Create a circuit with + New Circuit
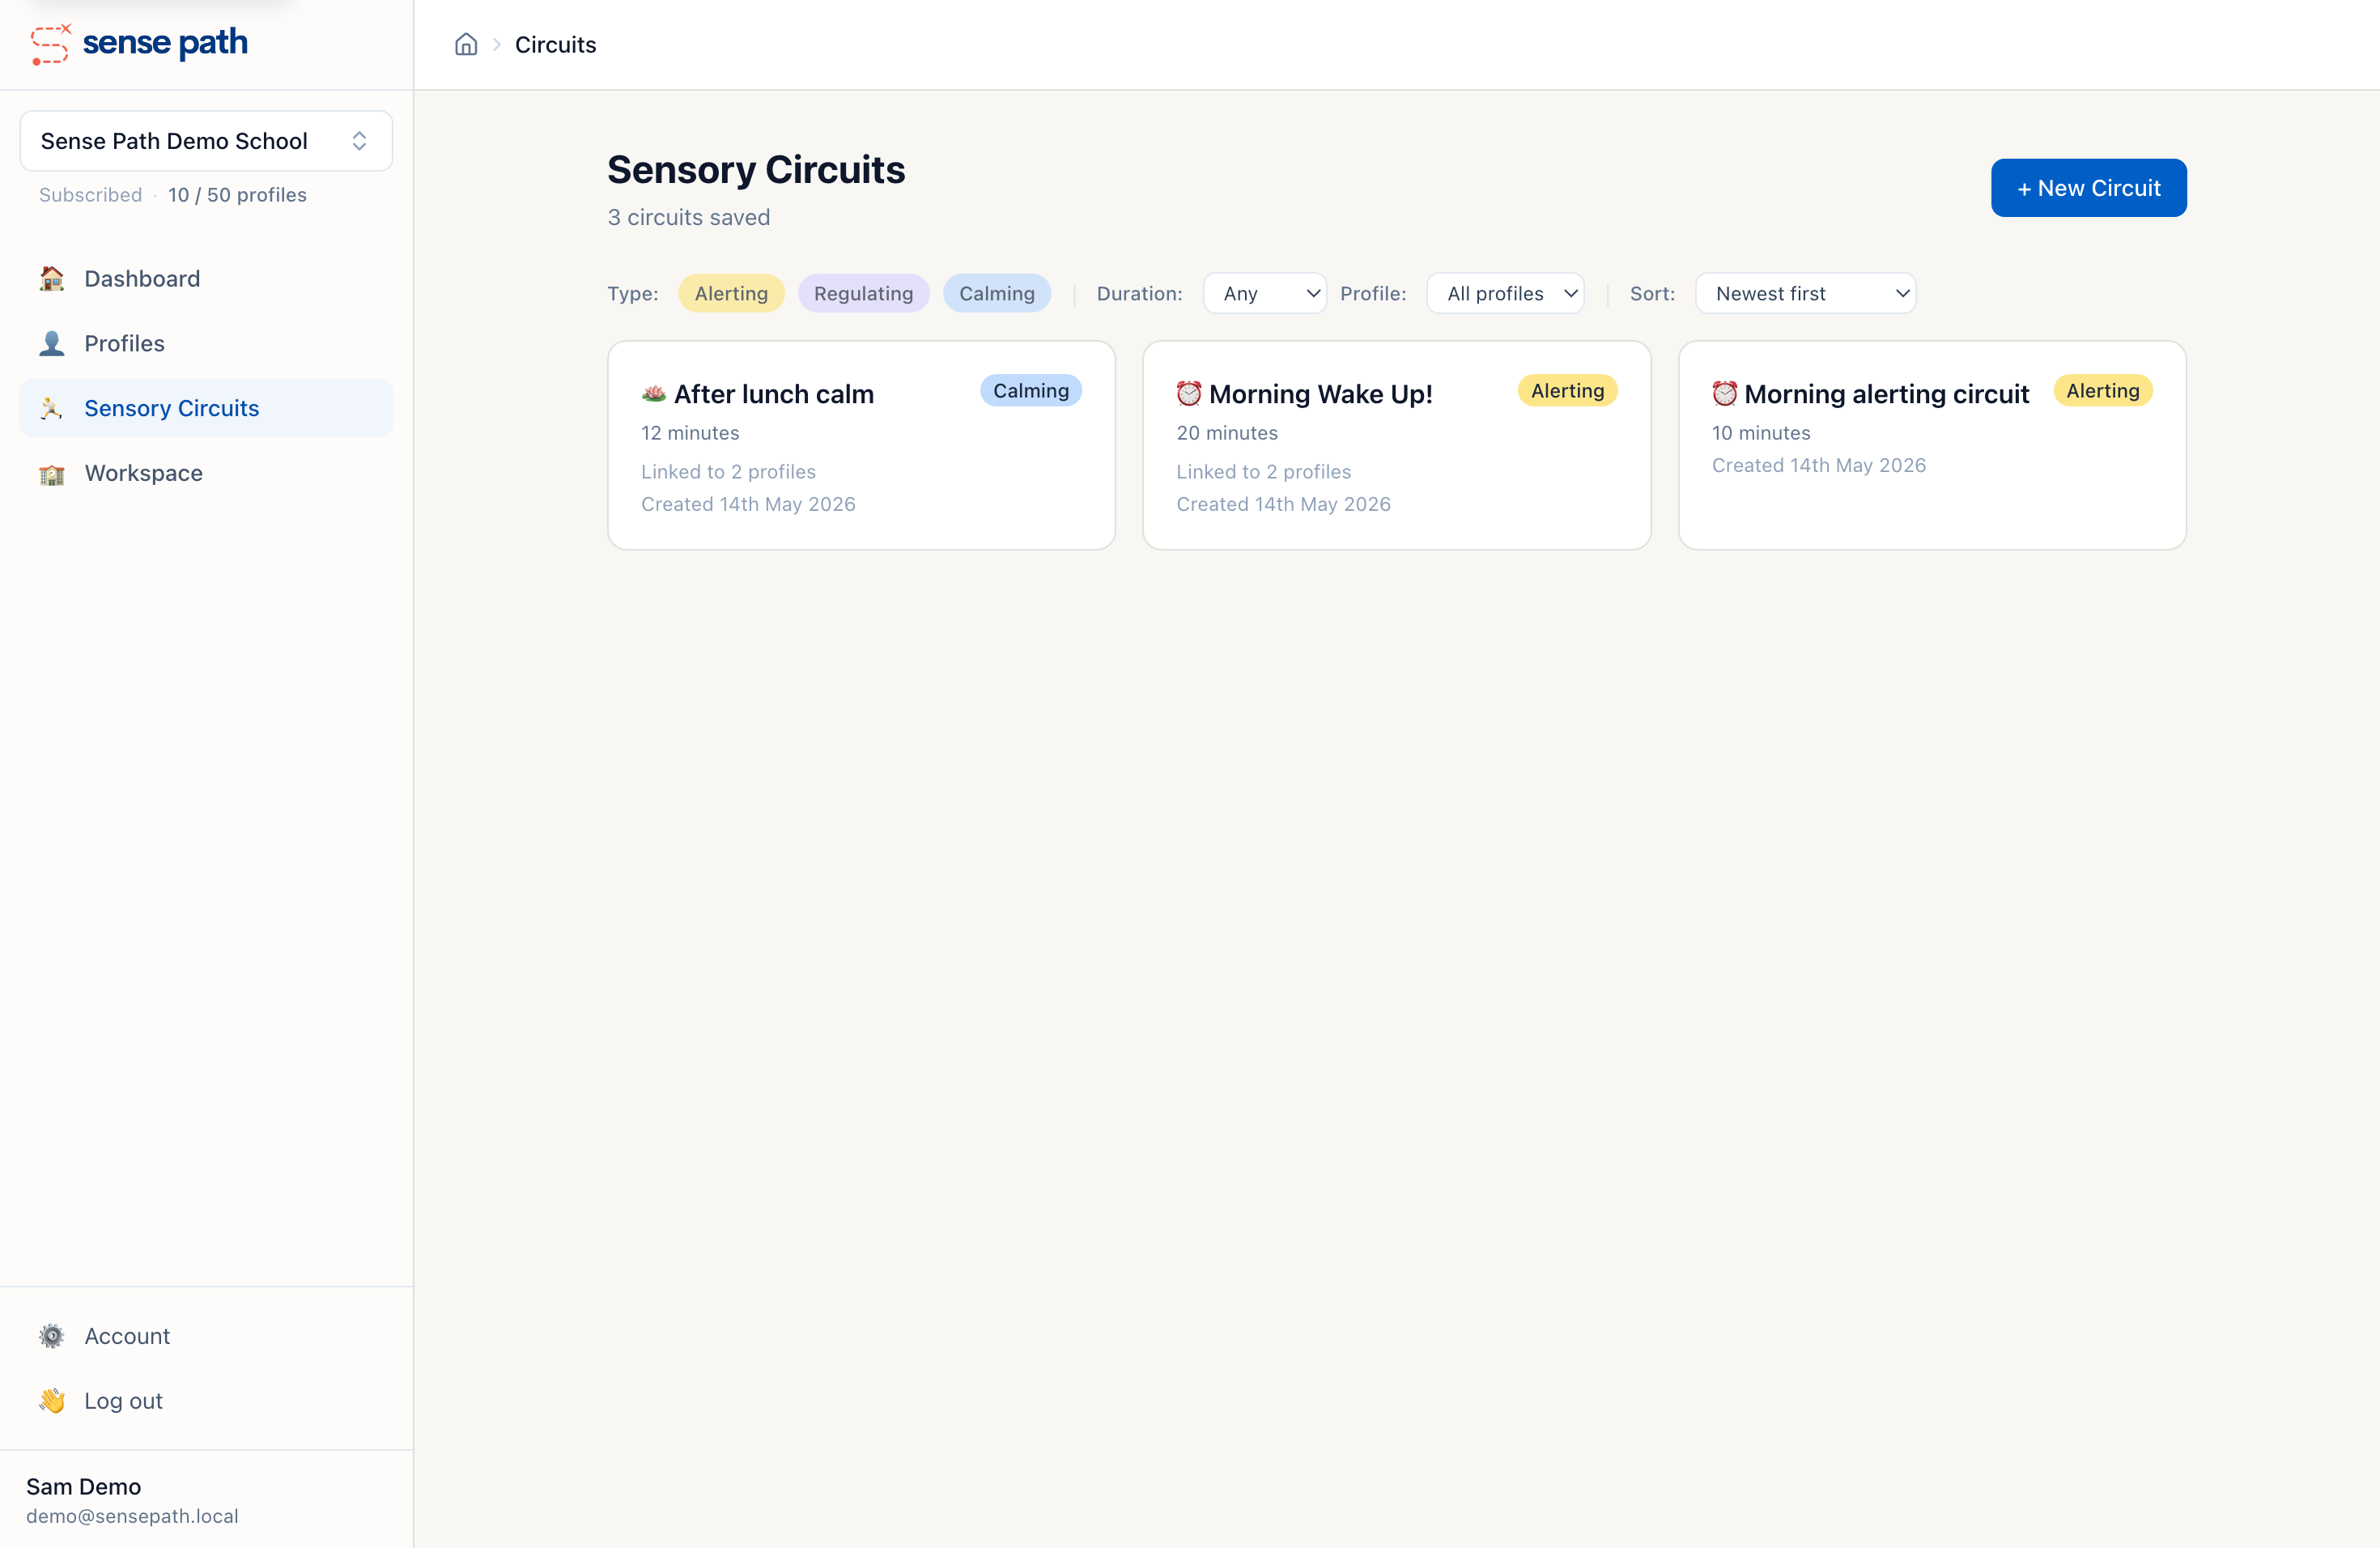The width and height of the screenshot is (2380, 1548). pyautogui.click(x=2089, y=188)
